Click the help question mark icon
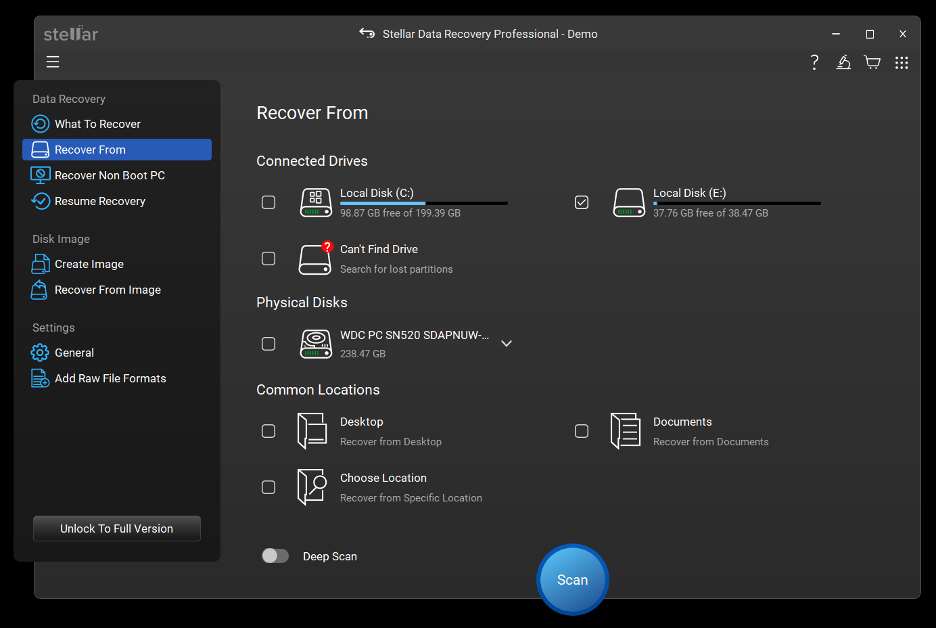 814,63
